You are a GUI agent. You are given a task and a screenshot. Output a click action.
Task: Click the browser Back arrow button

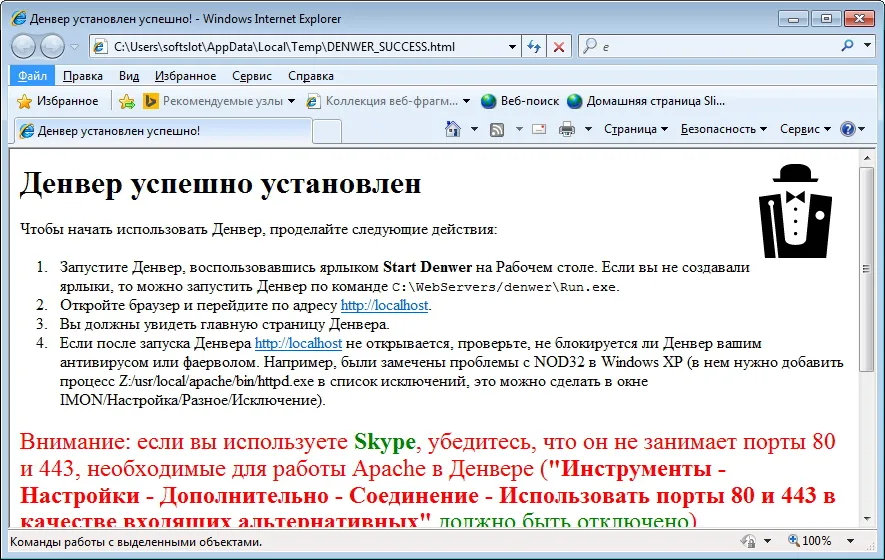click(24, 46)
